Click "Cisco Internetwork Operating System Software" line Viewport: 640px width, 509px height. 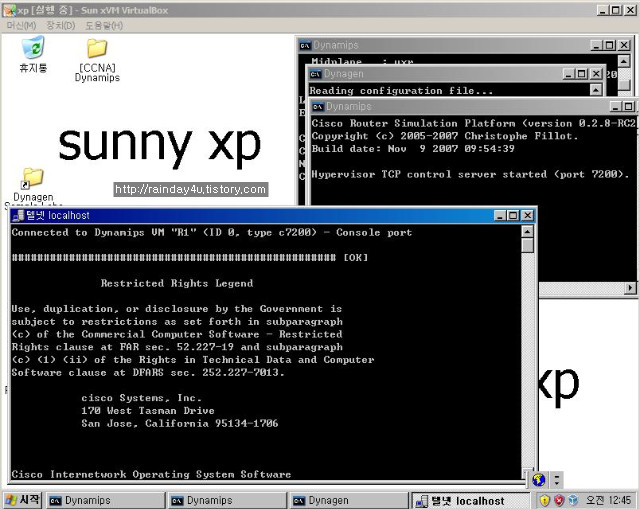151,474
